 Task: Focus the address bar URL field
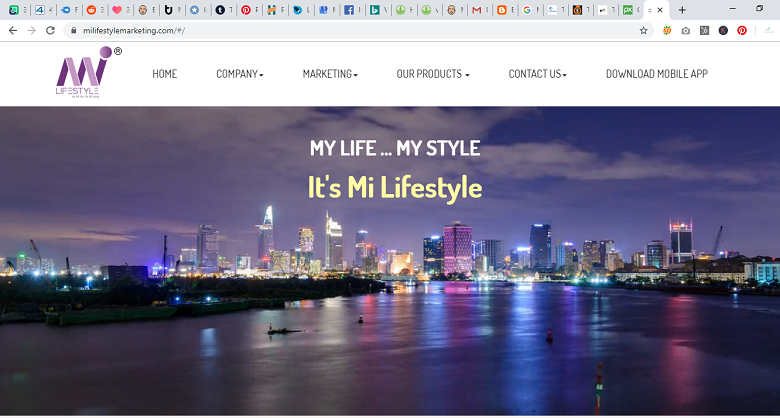(x=358, y=30)
